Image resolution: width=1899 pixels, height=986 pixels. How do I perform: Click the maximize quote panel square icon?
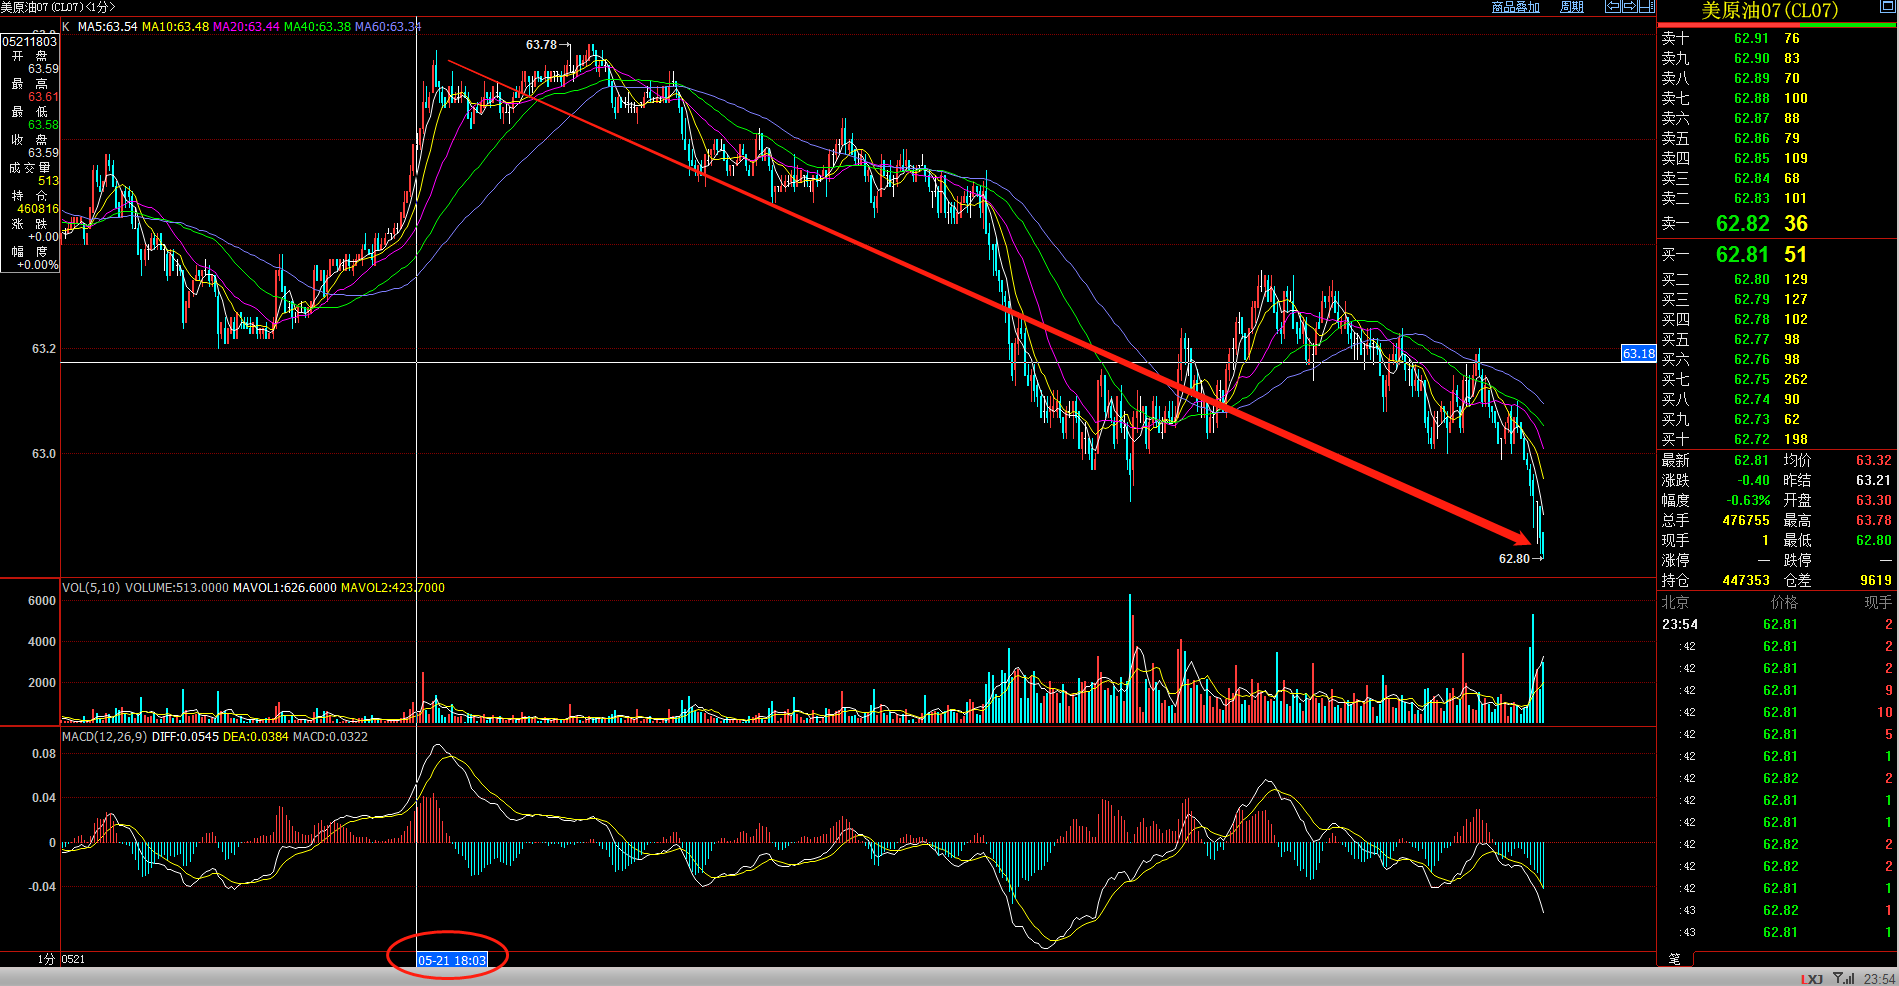click(x=1888, y=7)
